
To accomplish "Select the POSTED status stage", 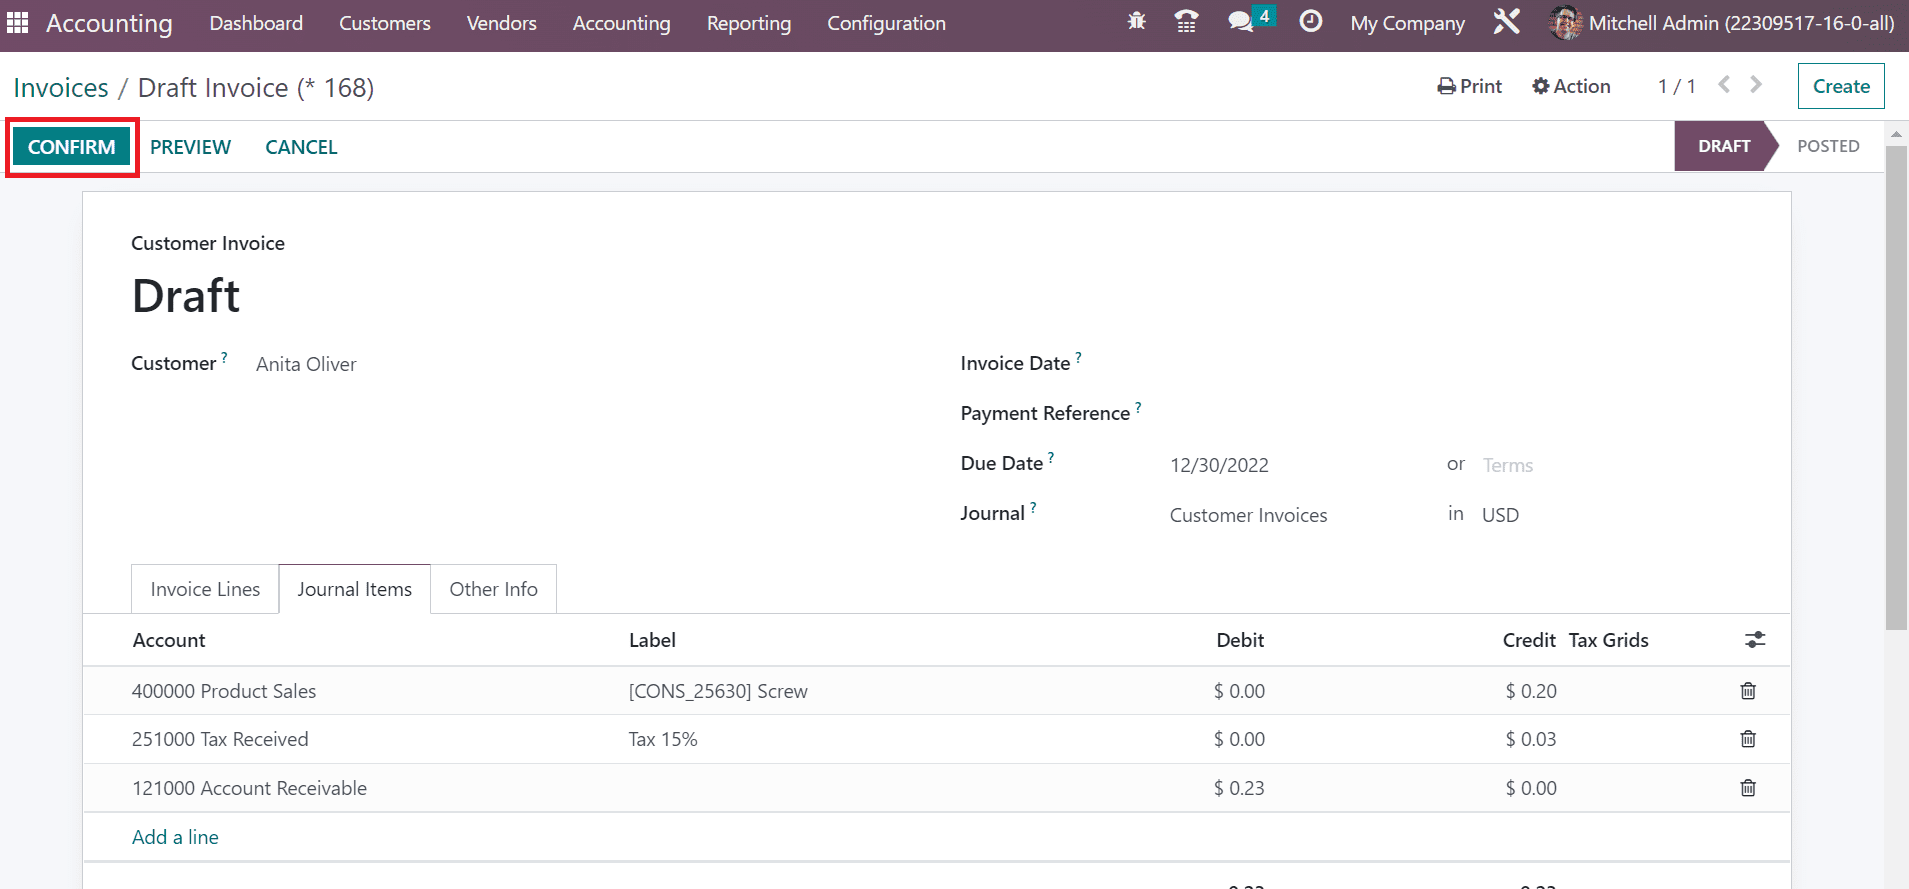I will tap(1828, 146).
